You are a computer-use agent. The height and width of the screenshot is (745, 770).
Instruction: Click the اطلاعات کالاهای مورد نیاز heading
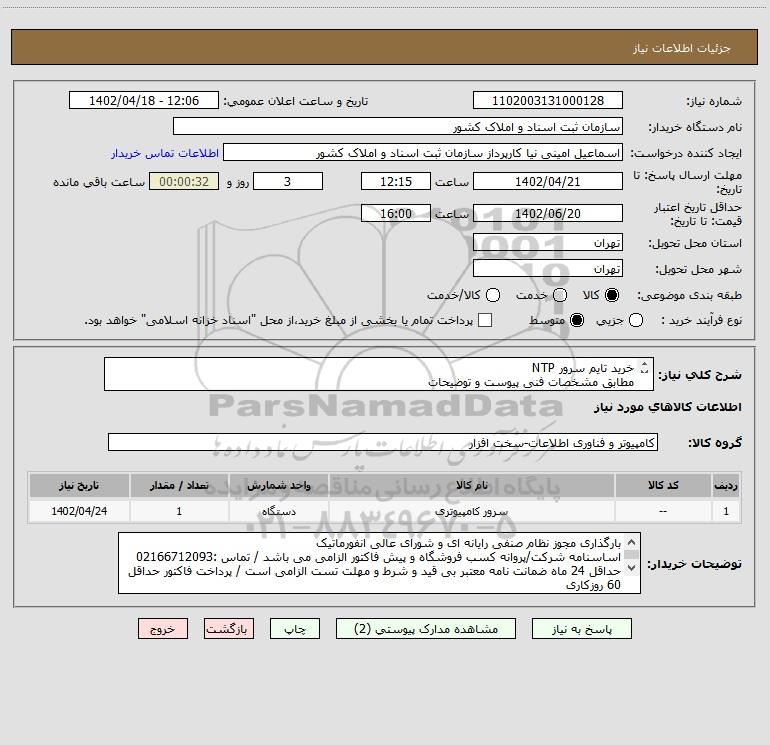click(667, 407)
